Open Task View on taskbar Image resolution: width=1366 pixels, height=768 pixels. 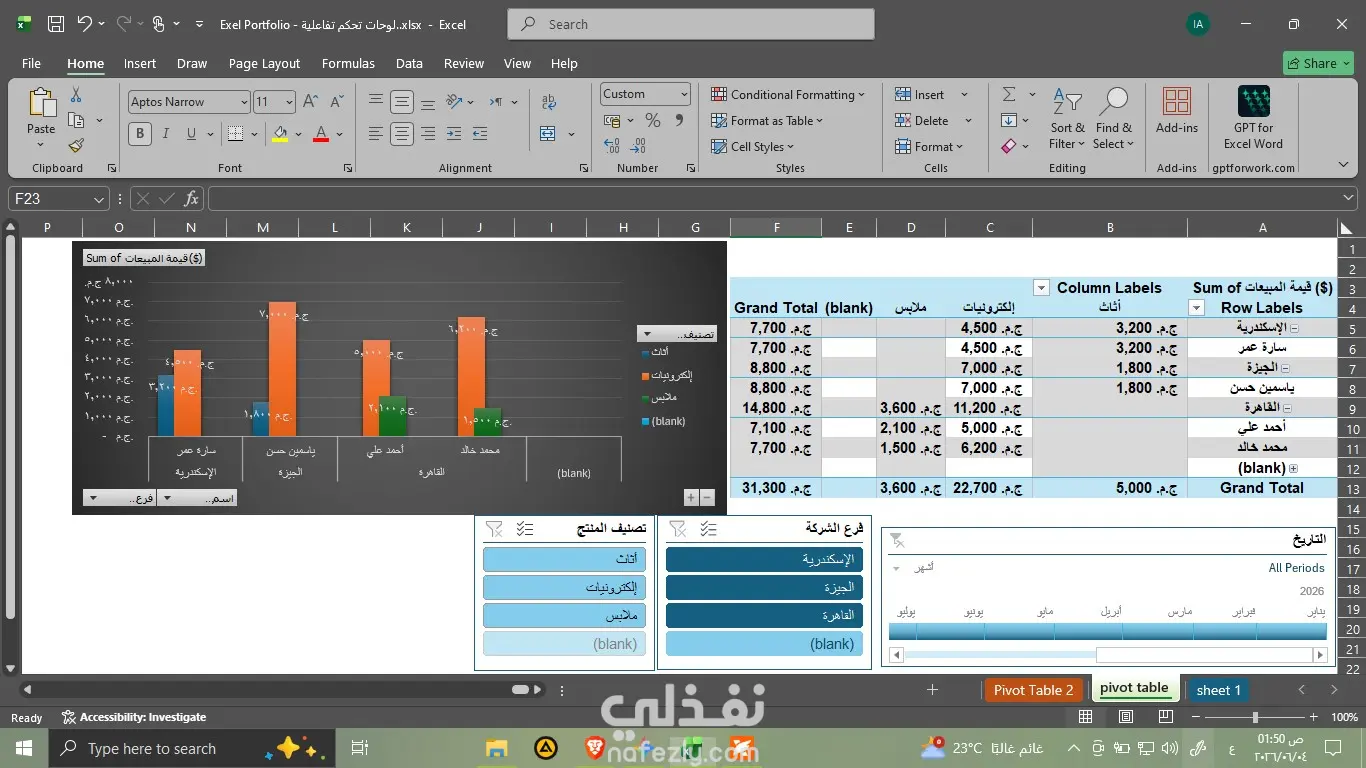point(360,748)
